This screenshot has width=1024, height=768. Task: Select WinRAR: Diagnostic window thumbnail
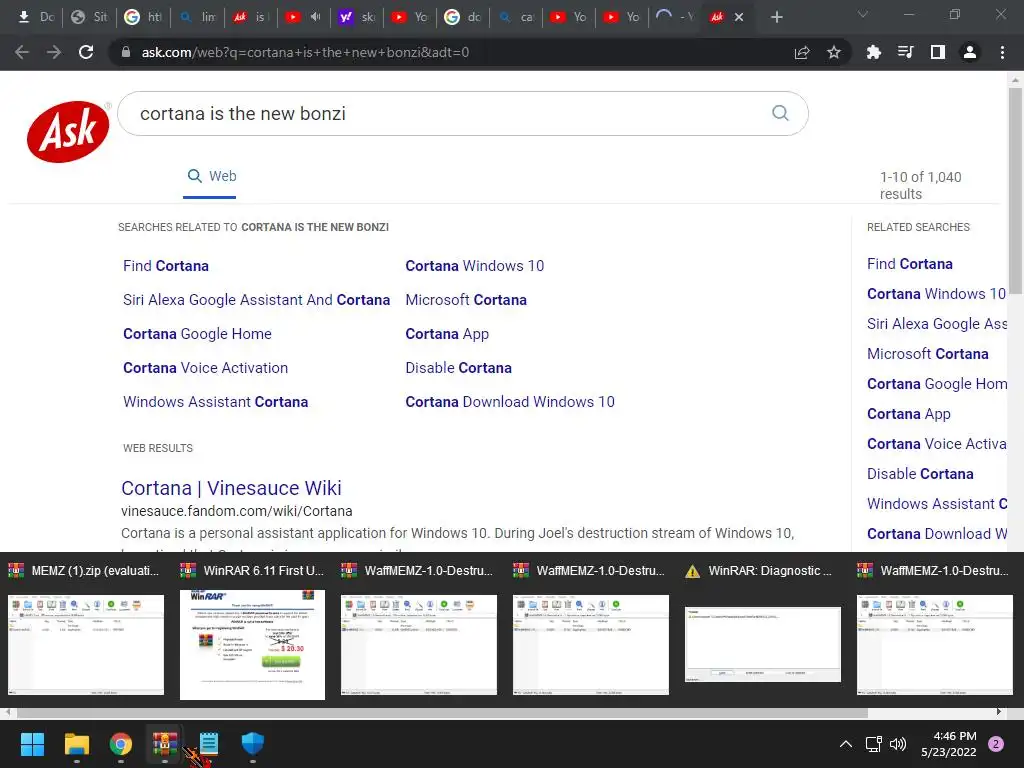point(762,631)
